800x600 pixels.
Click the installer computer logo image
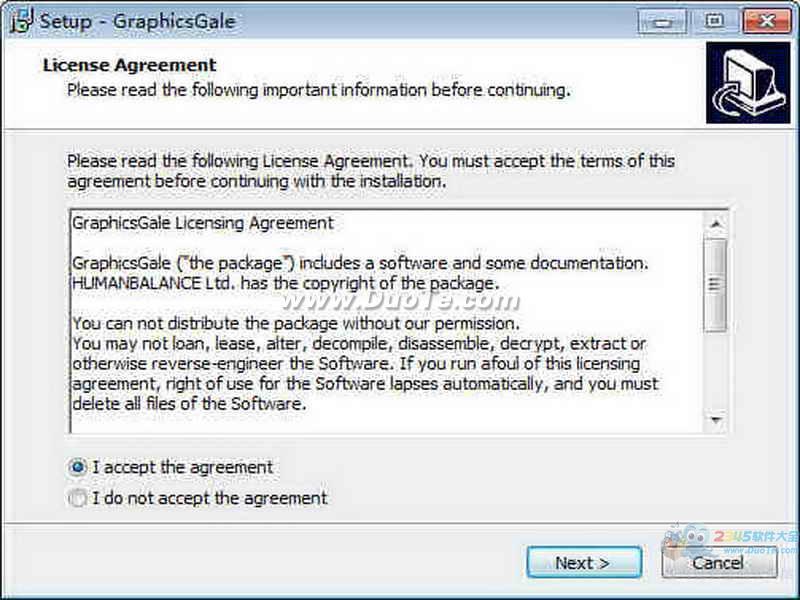tap(747, 83)
